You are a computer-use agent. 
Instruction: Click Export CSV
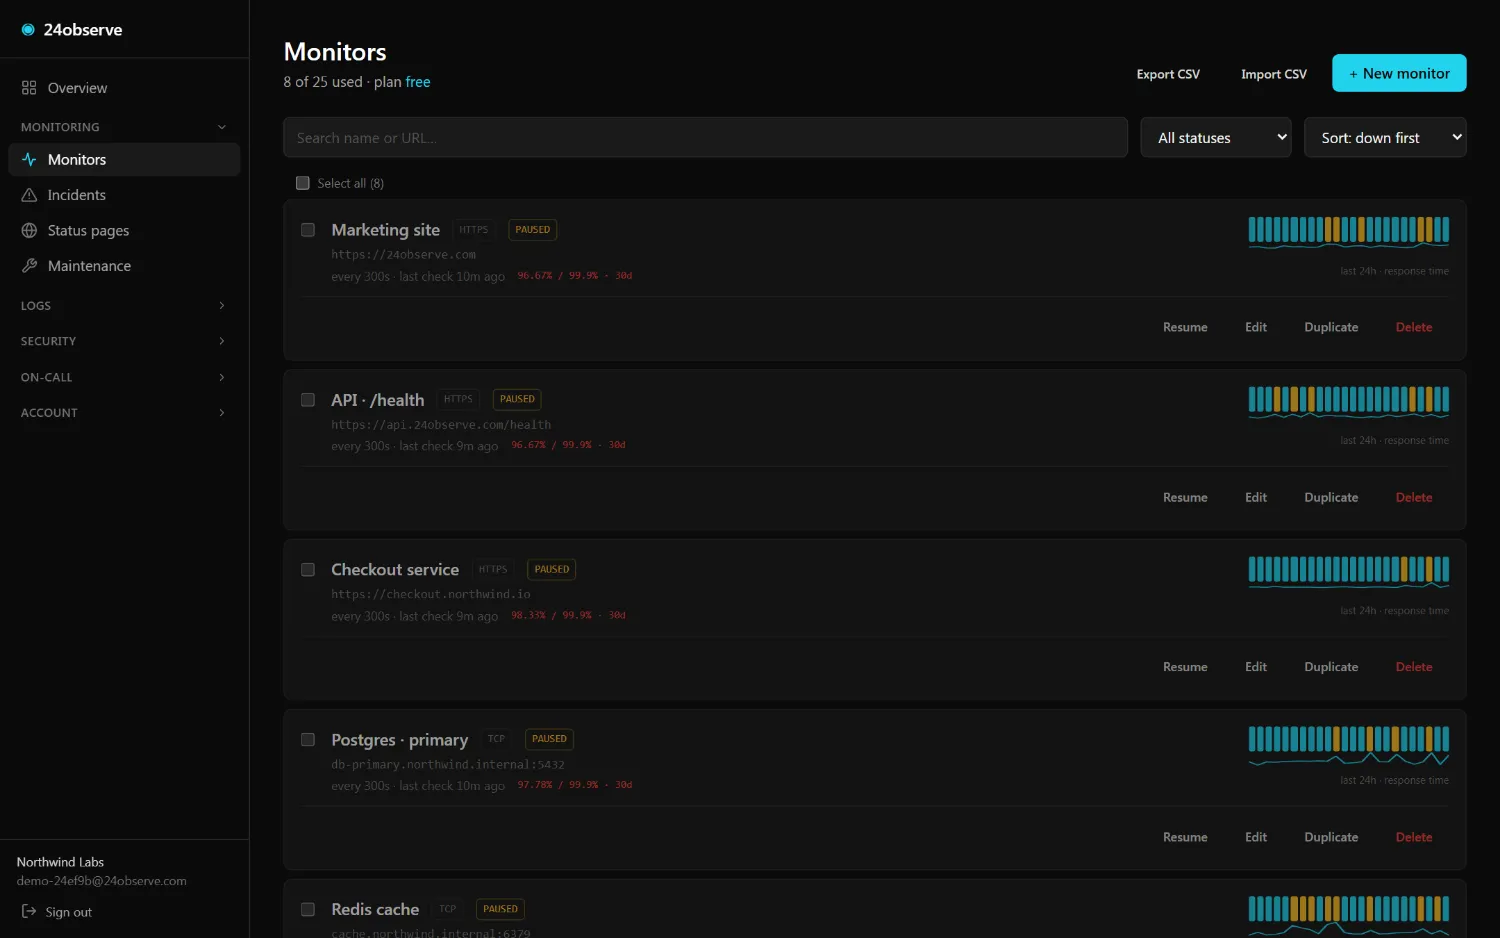coord(1168,74)
